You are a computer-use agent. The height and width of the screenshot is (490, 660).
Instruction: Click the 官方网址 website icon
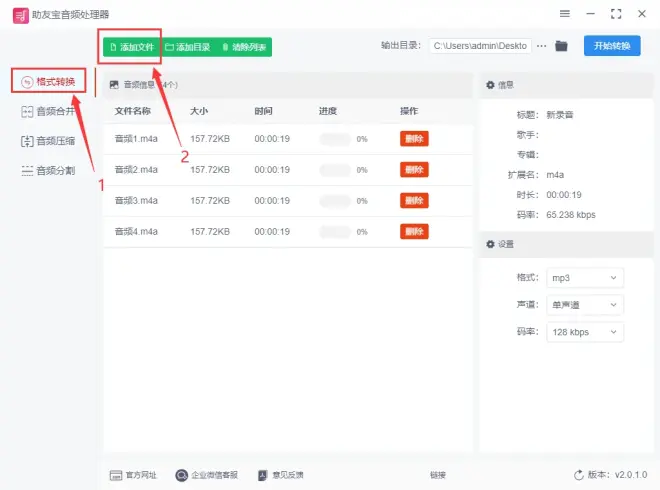116,475
